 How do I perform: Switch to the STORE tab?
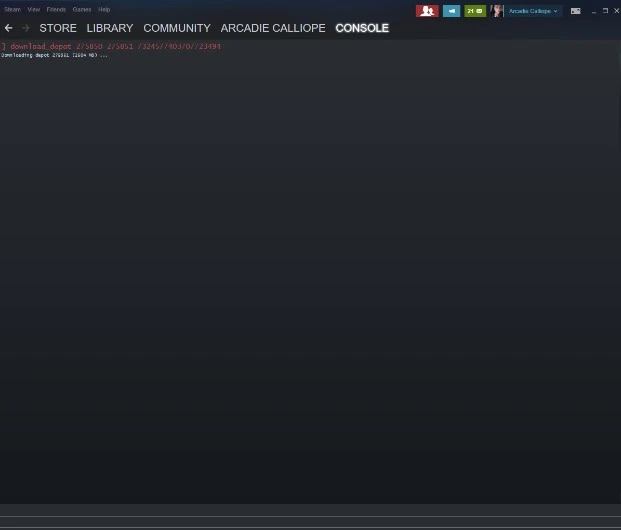pyautogui.click(x=58, y=28)
